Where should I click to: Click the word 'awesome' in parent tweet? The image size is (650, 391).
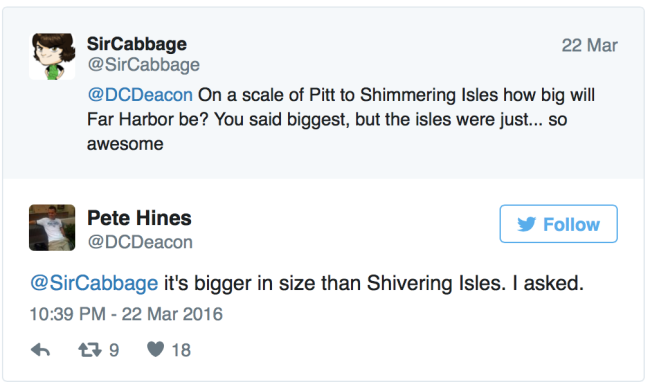[x=125, y=144]
